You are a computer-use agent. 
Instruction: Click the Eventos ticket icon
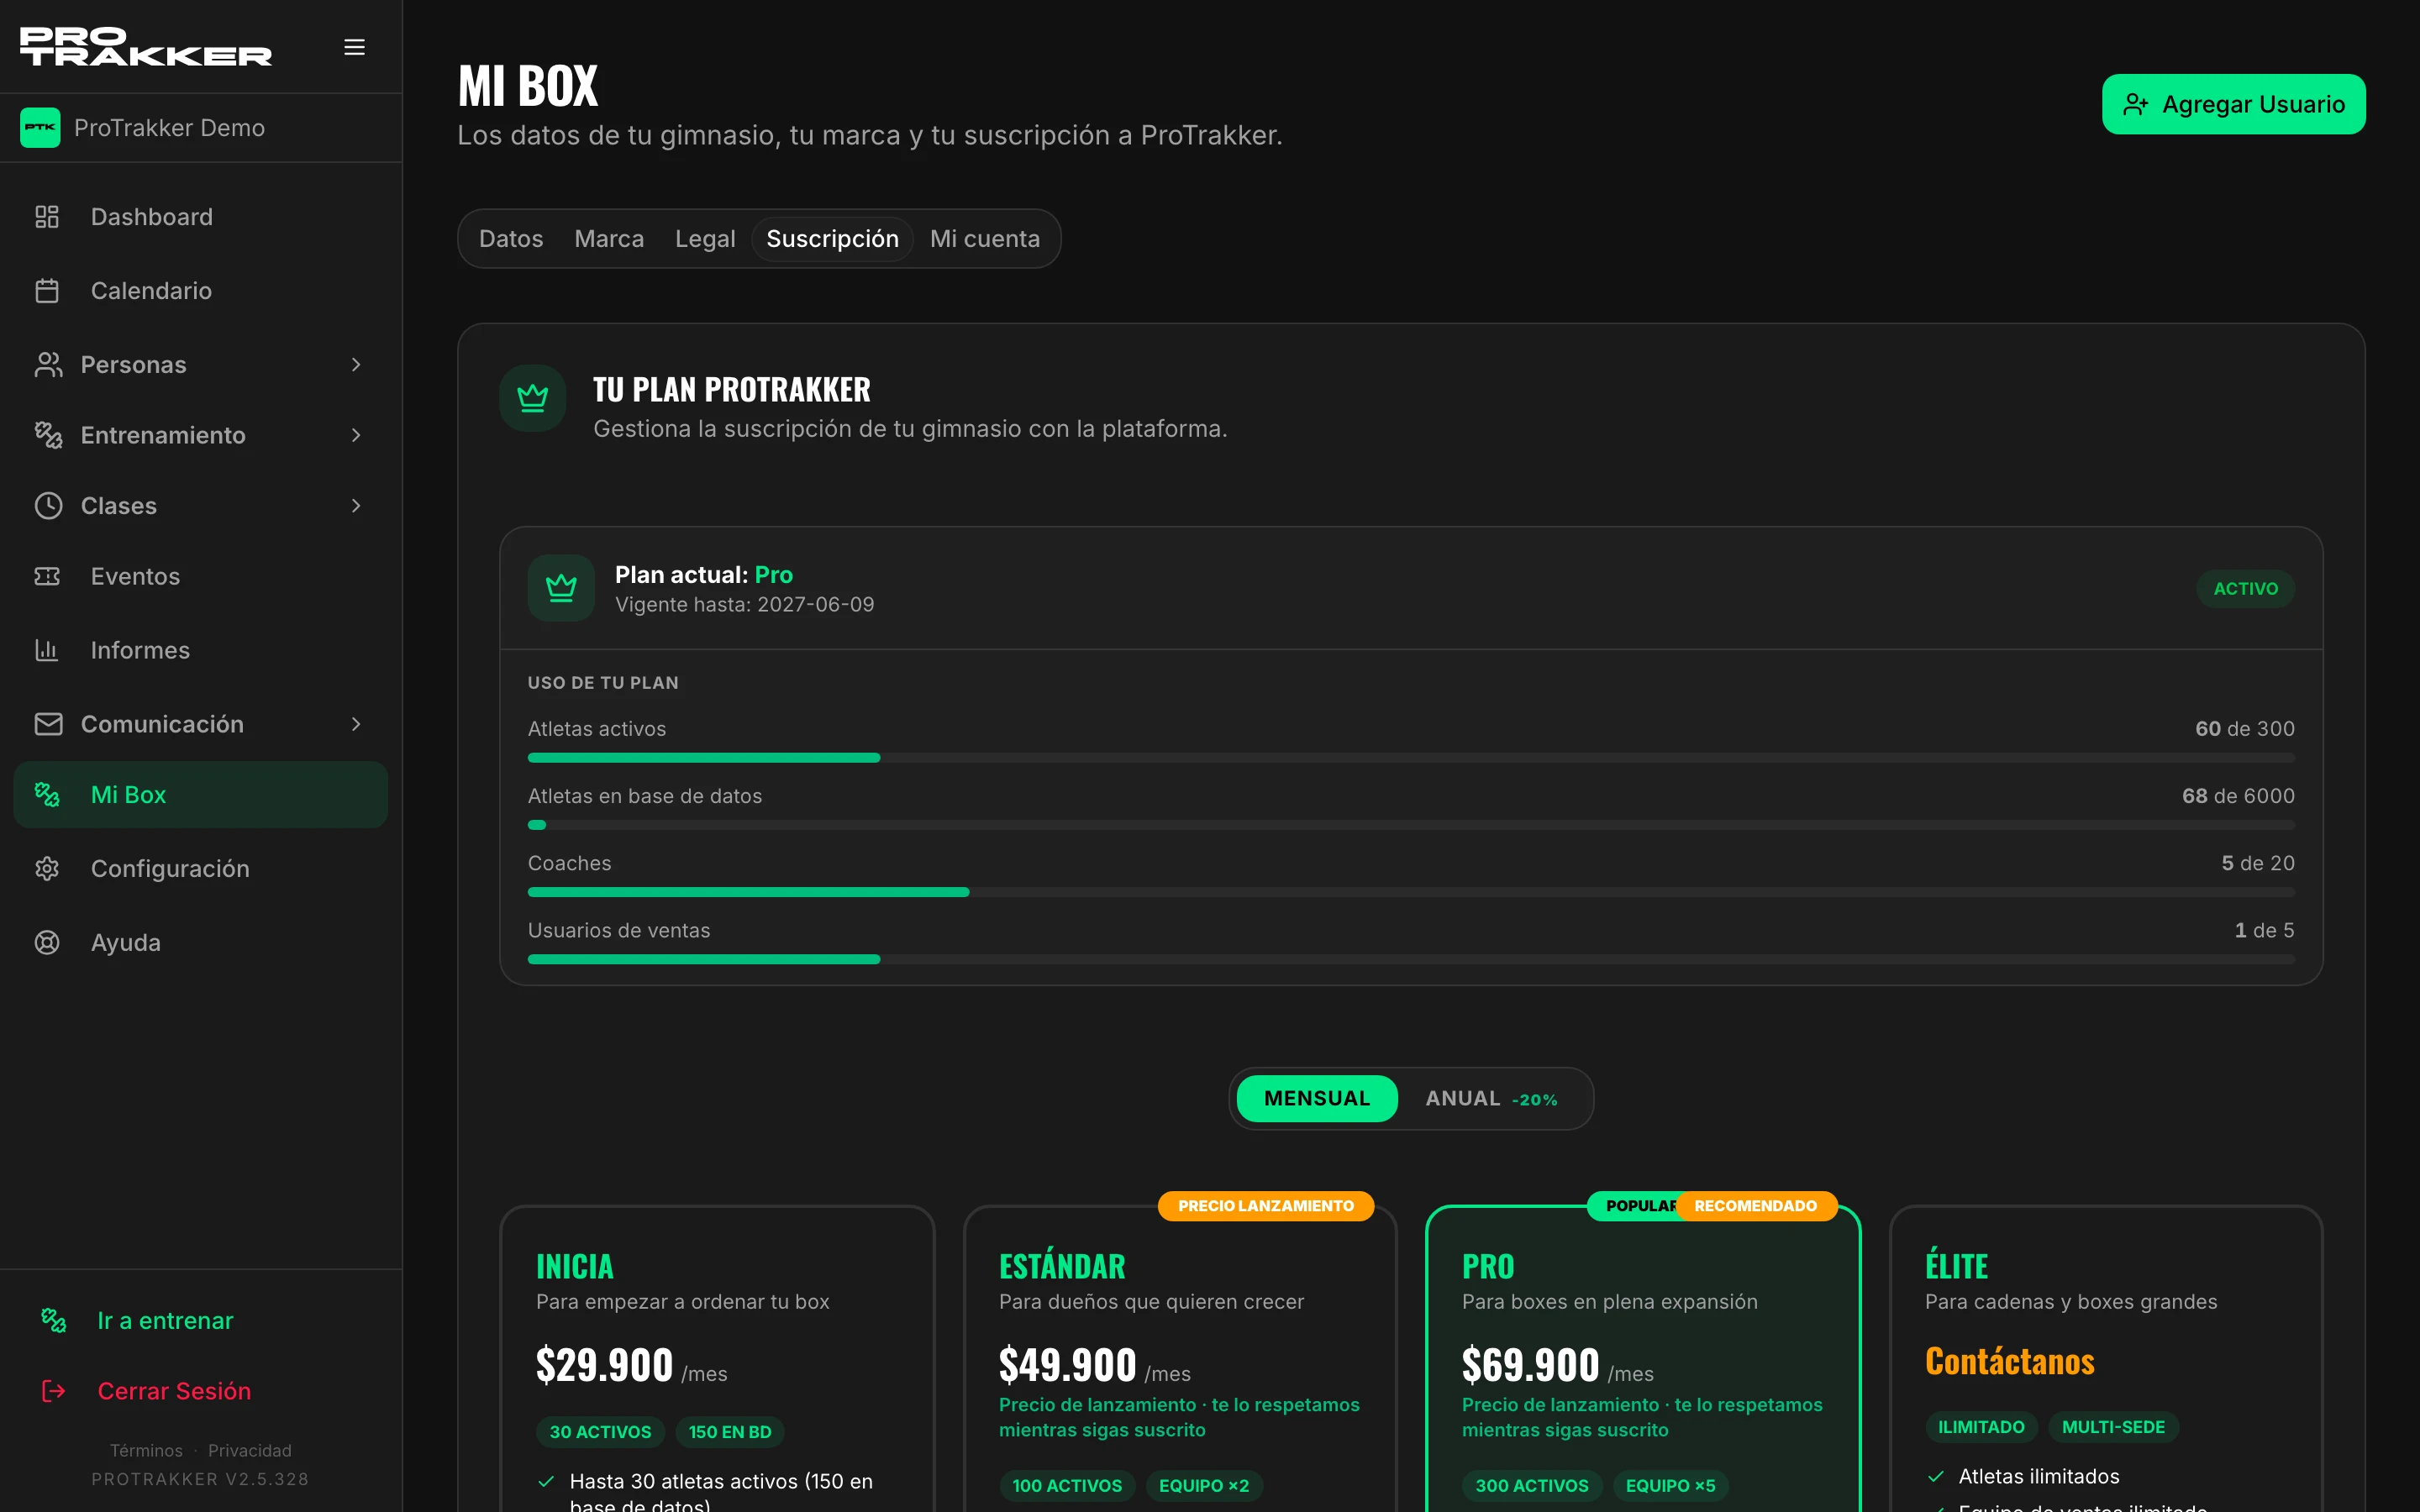point(47,576)
